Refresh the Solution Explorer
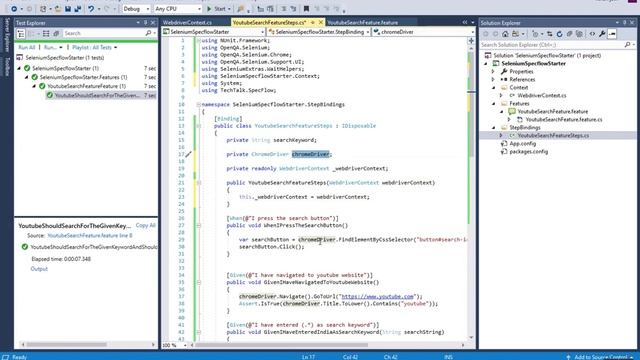Screen dimensions: 640x360 [x=560, y=34]
